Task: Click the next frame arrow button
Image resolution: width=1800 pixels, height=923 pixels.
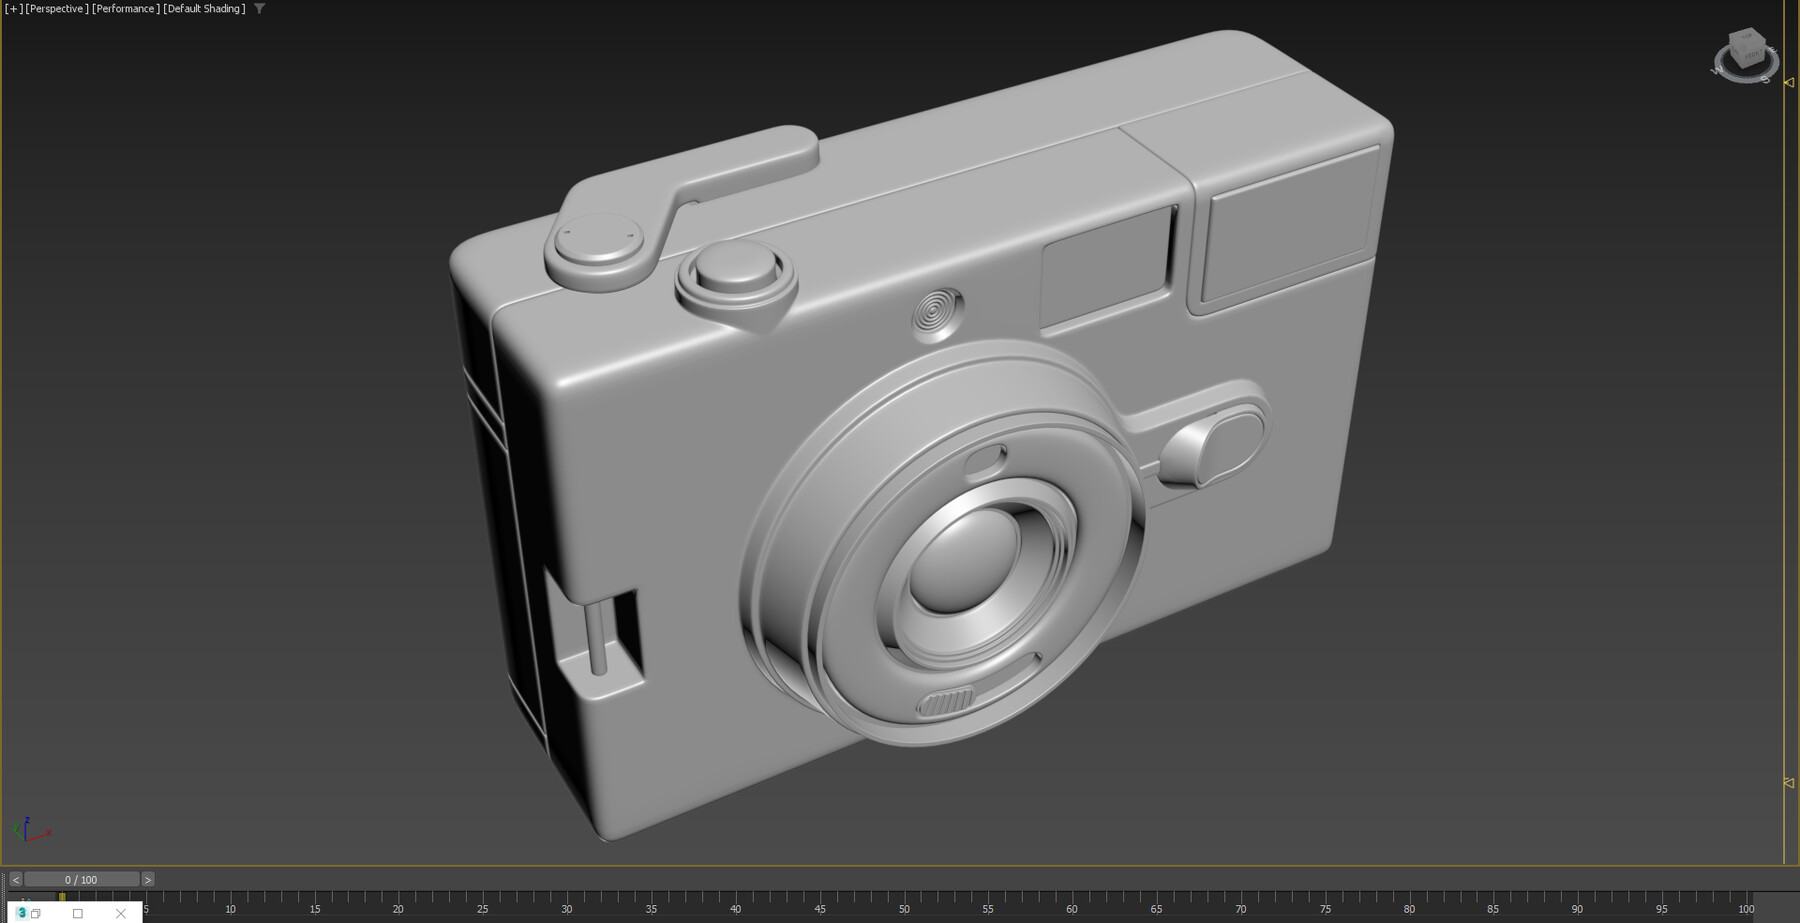Action: tap(147, 879)
